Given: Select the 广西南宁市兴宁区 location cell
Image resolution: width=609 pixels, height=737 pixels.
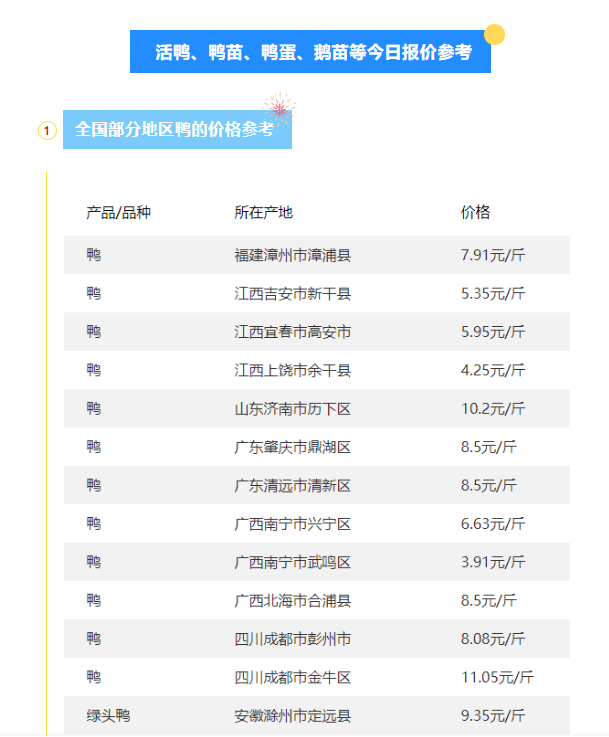Looking at the screenshot, I should point(292,524).
